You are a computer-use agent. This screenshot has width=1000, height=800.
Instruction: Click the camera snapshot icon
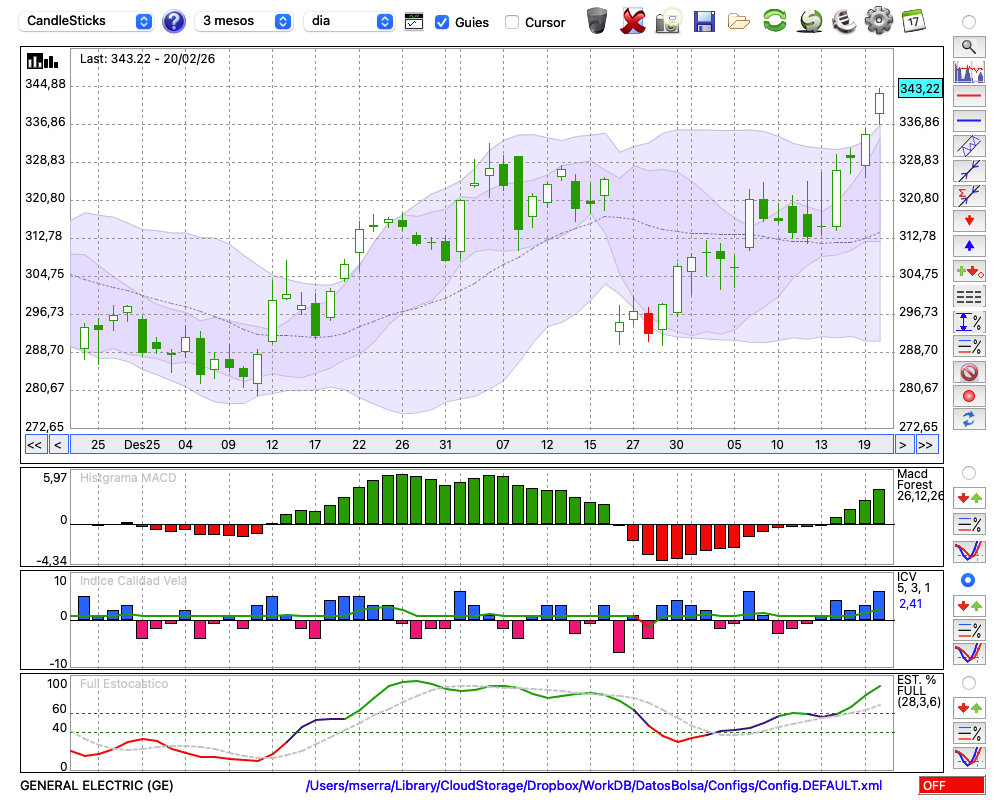(669, 20)
